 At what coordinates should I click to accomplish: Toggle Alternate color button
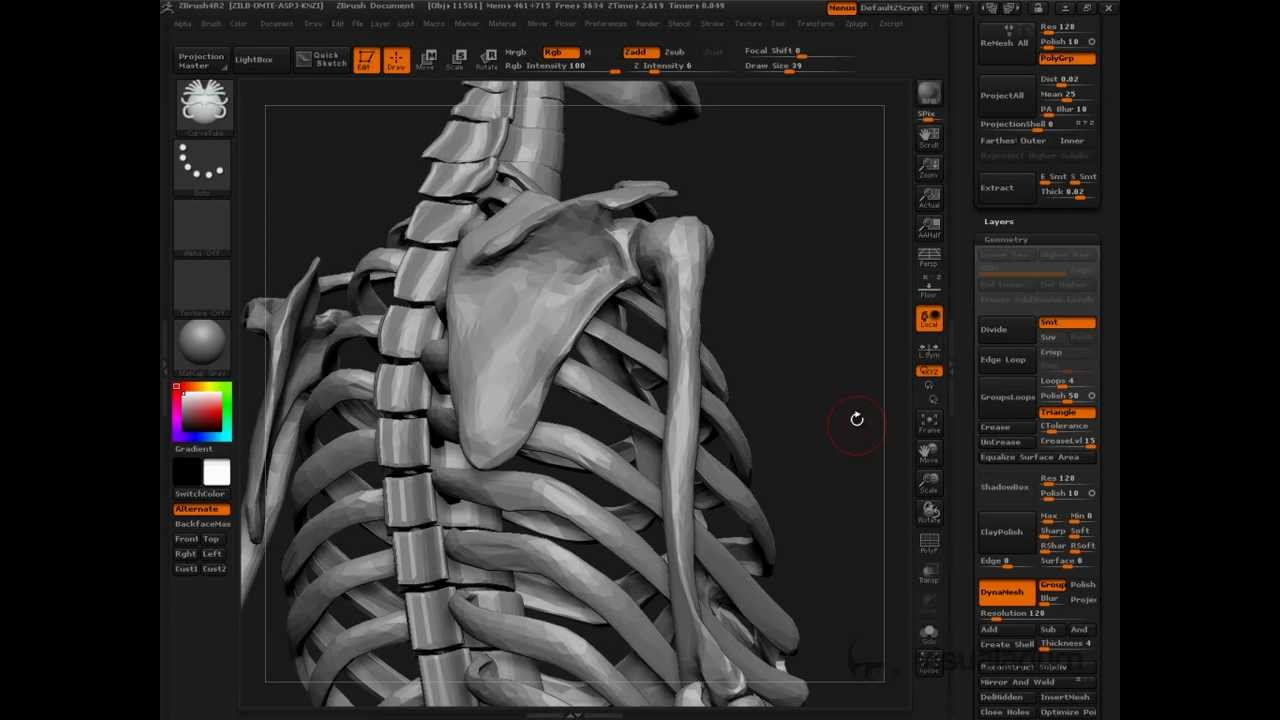pos(202,509)
